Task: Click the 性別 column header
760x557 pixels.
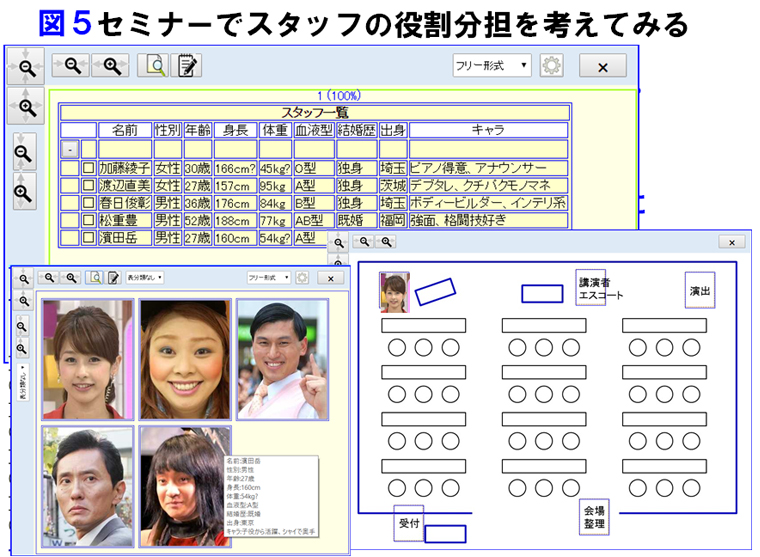Action: tap(168, 130)
